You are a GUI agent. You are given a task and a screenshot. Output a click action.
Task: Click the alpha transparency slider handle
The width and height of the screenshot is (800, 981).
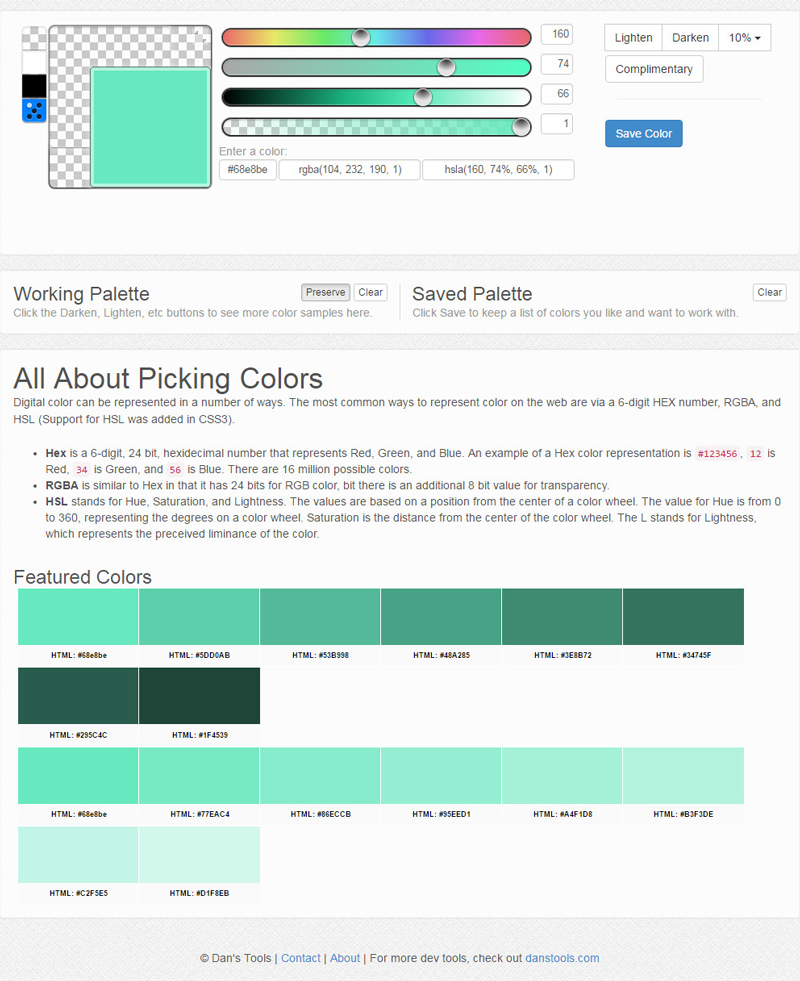coord(520,127)
